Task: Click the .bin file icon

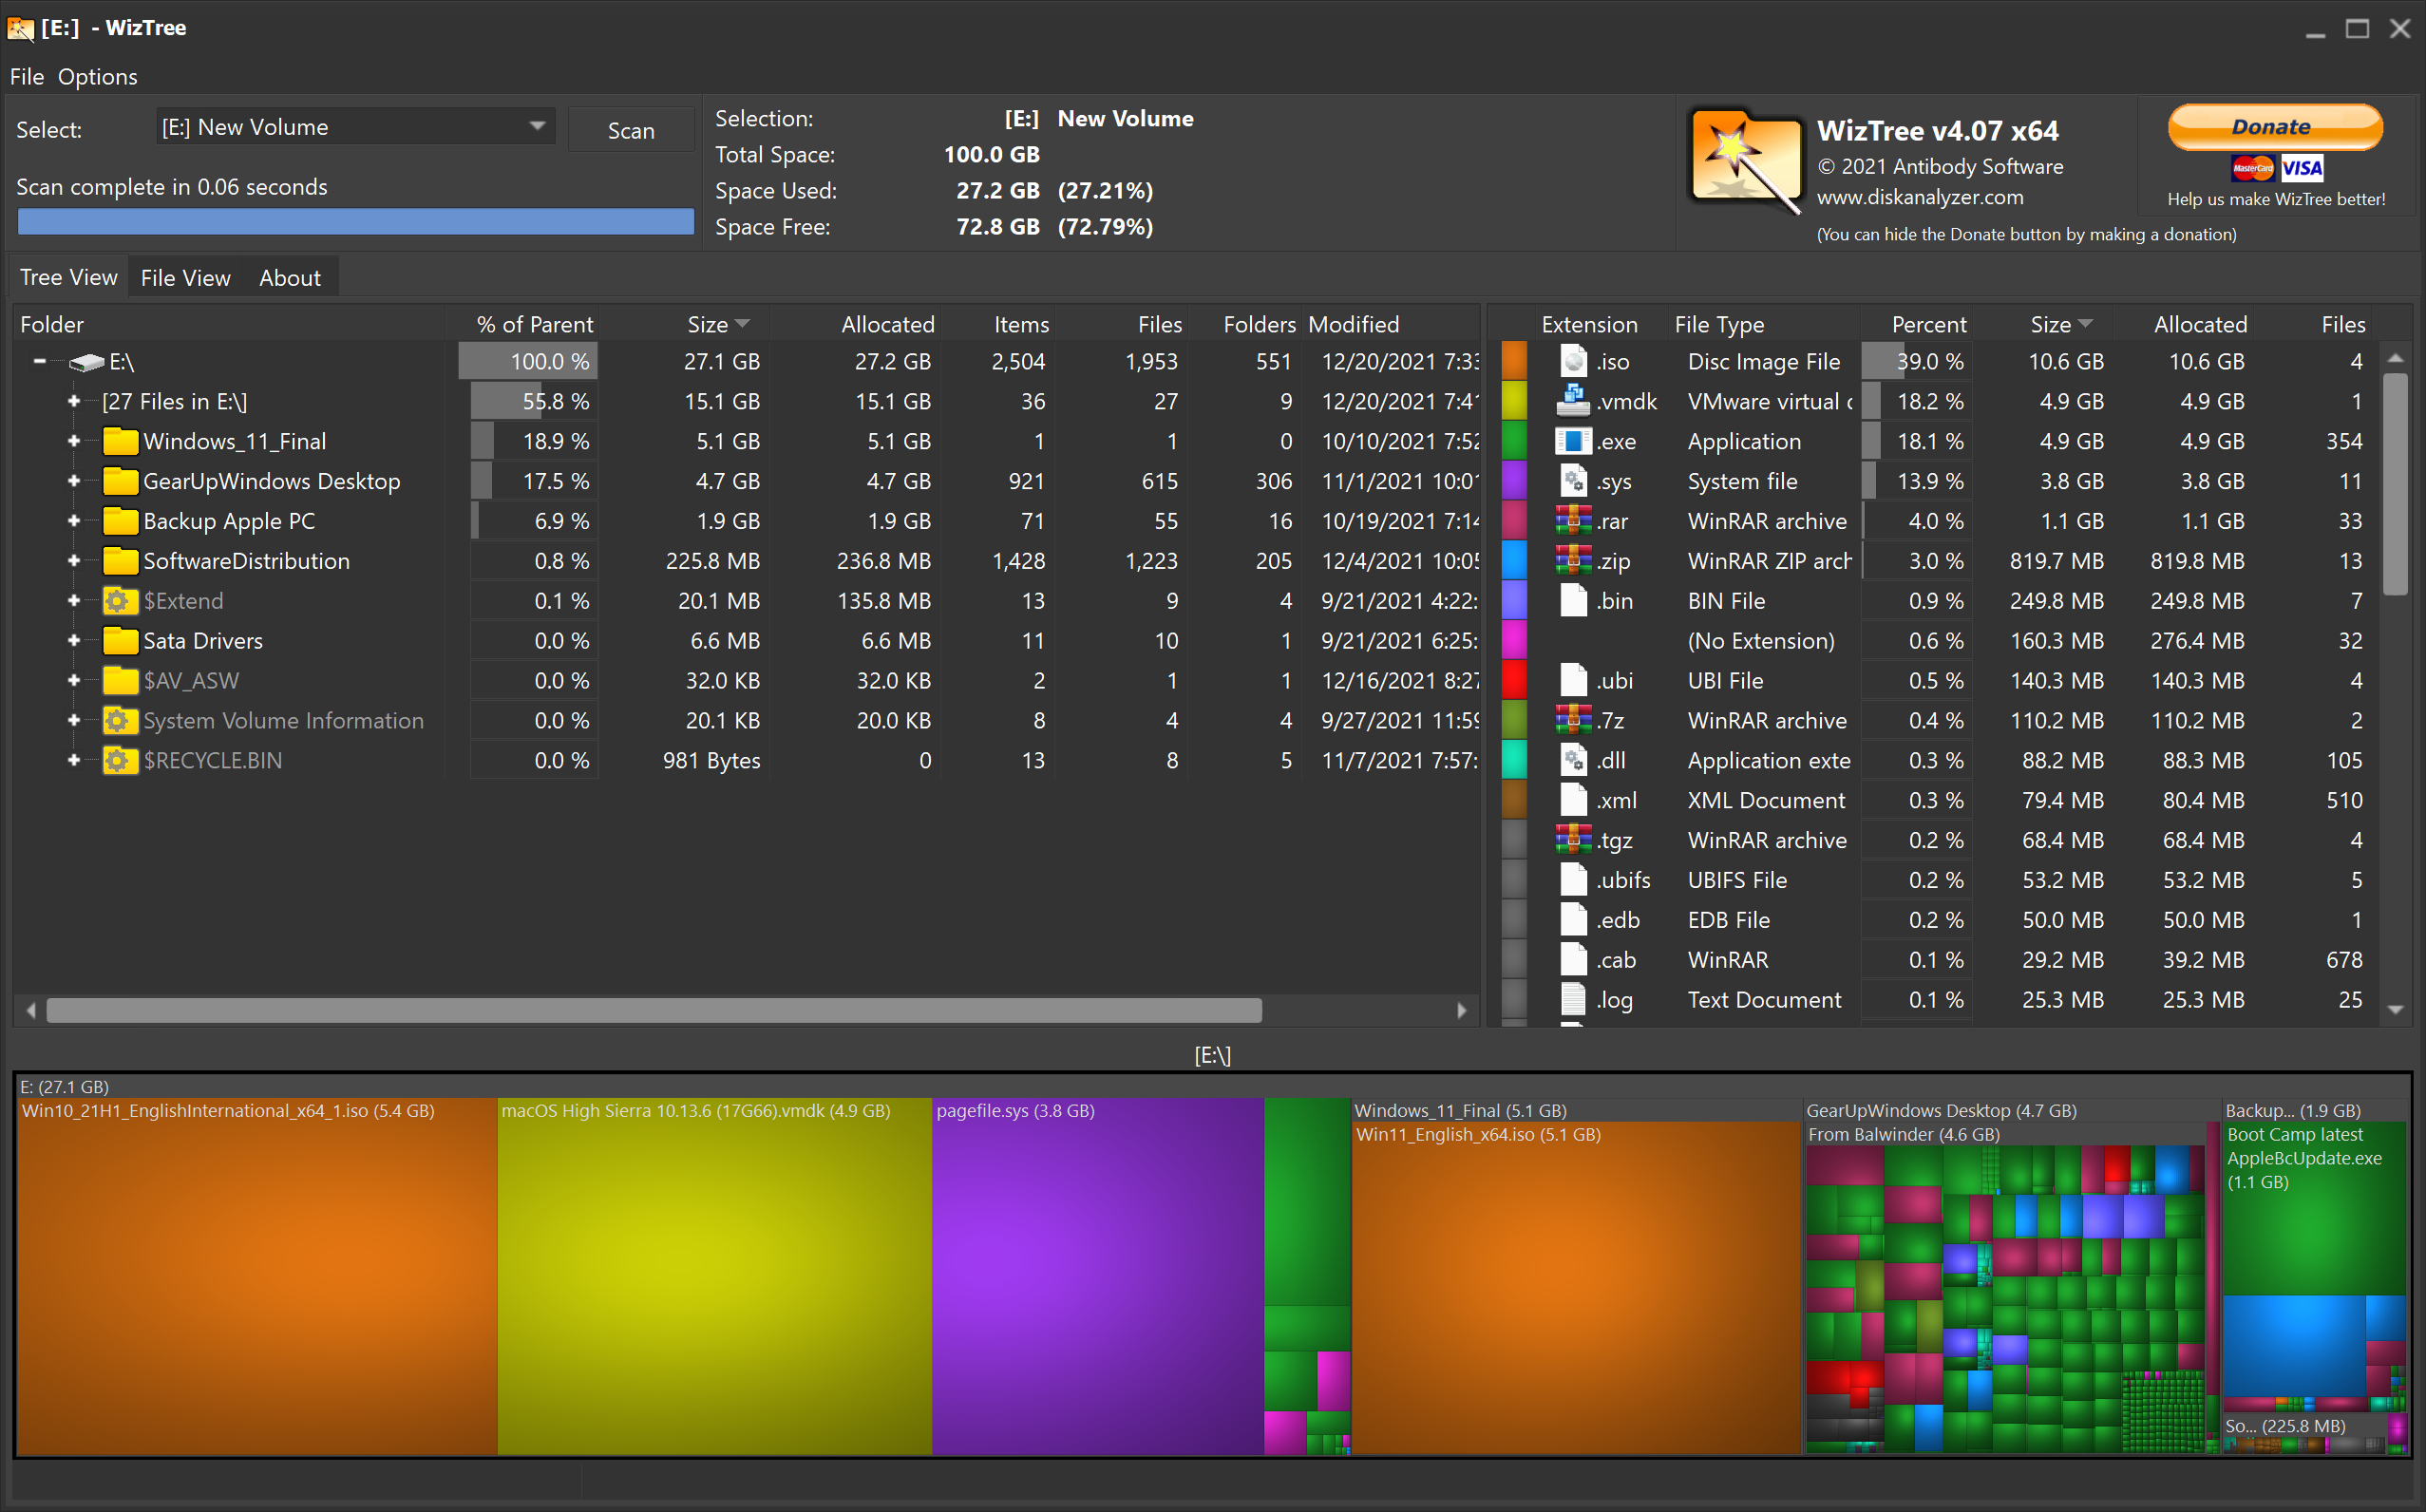Action: coord(1574,601)
